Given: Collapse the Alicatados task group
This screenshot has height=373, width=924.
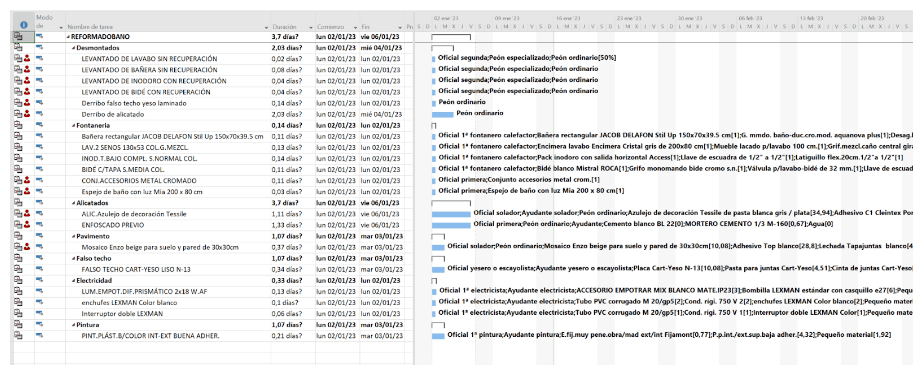Looking at the screenshot, I should 74,203.
